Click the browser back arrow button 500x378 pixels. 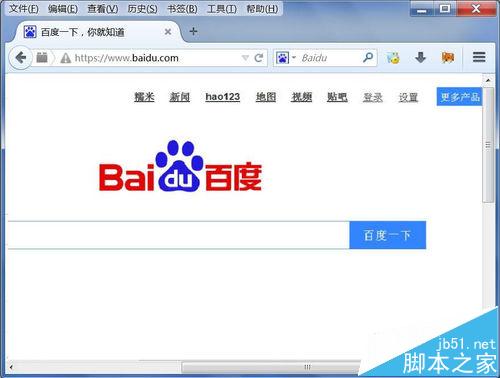pyautogui.click(x=20, y=58)
